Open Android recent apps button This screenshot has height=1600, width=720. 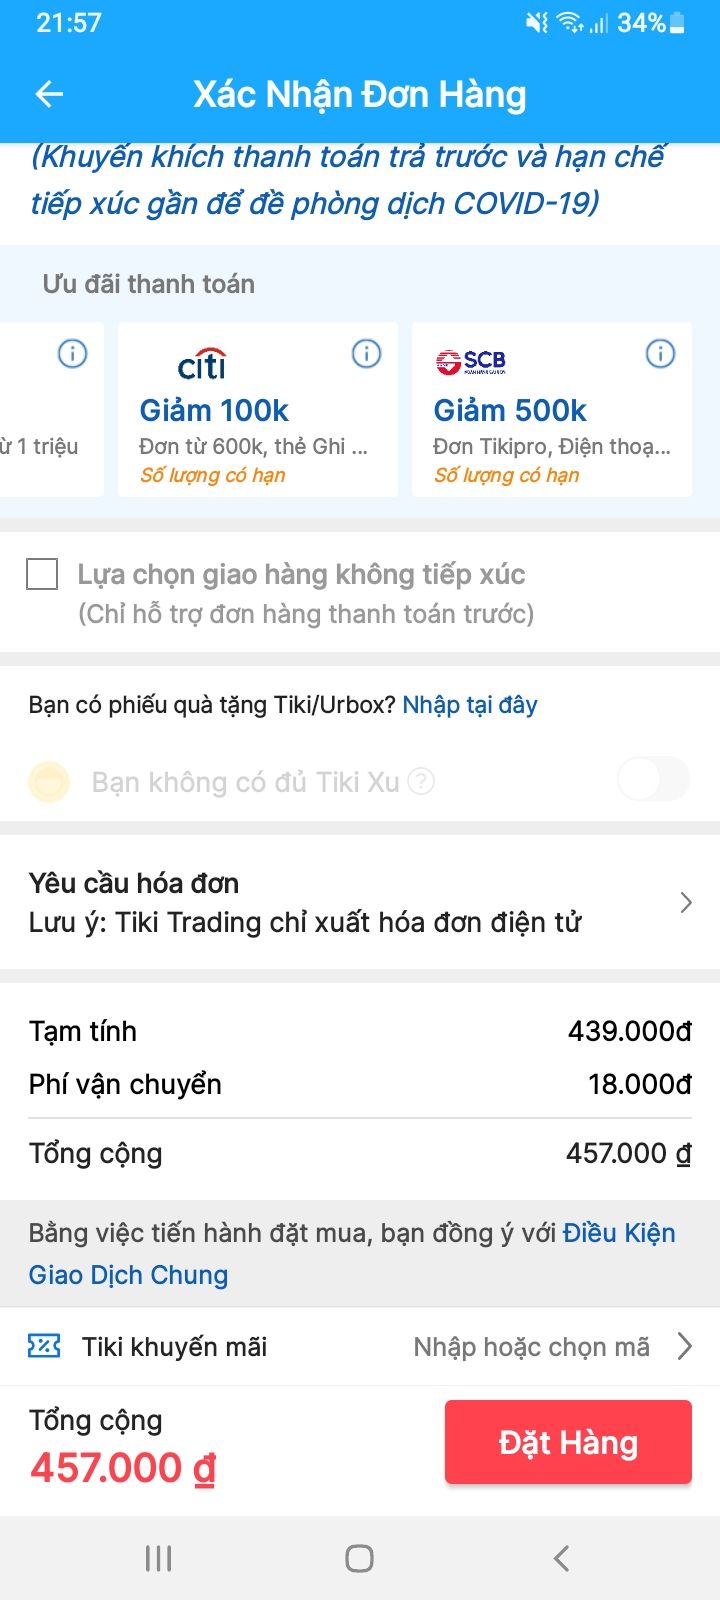159,1558
